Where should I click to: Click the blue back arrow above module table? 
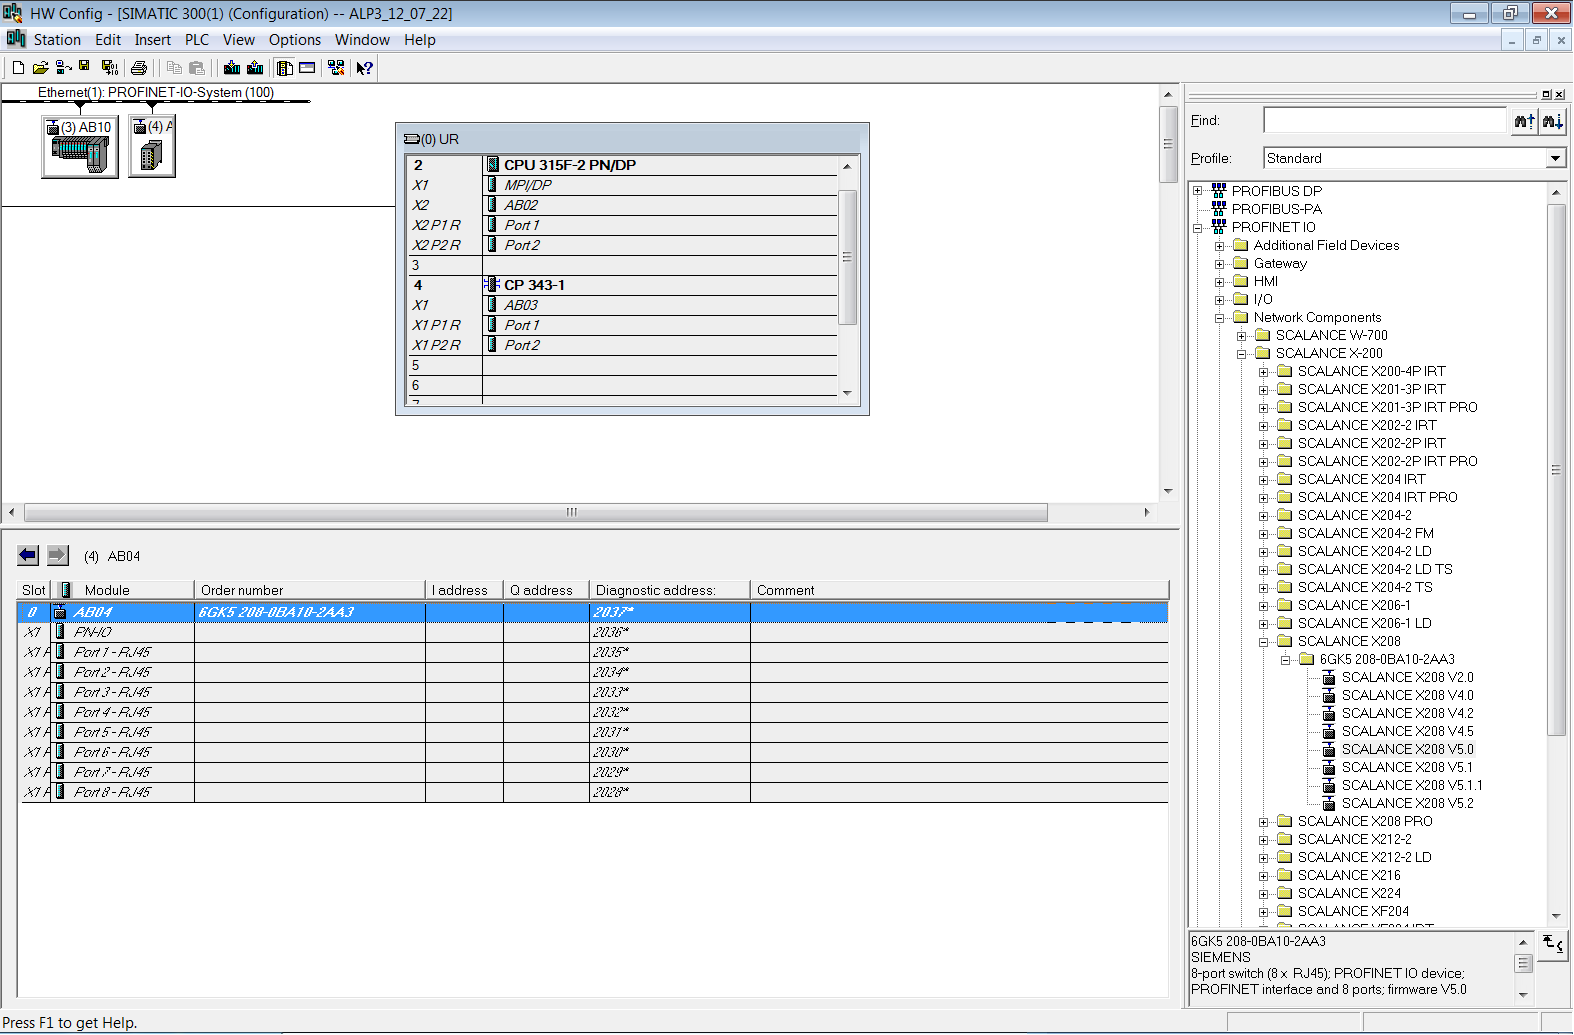point(28,555)
